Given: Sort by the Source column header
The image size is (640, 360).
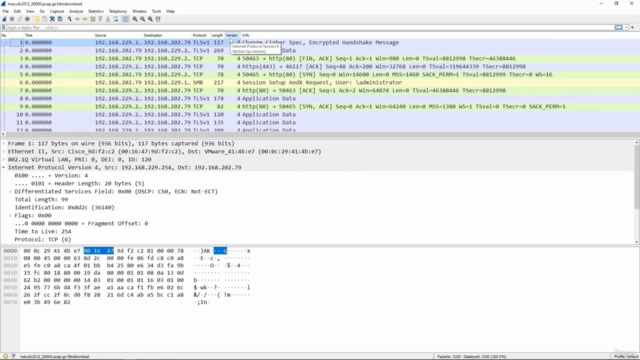Looking at the screenshot, I should (x=118, y=36).
